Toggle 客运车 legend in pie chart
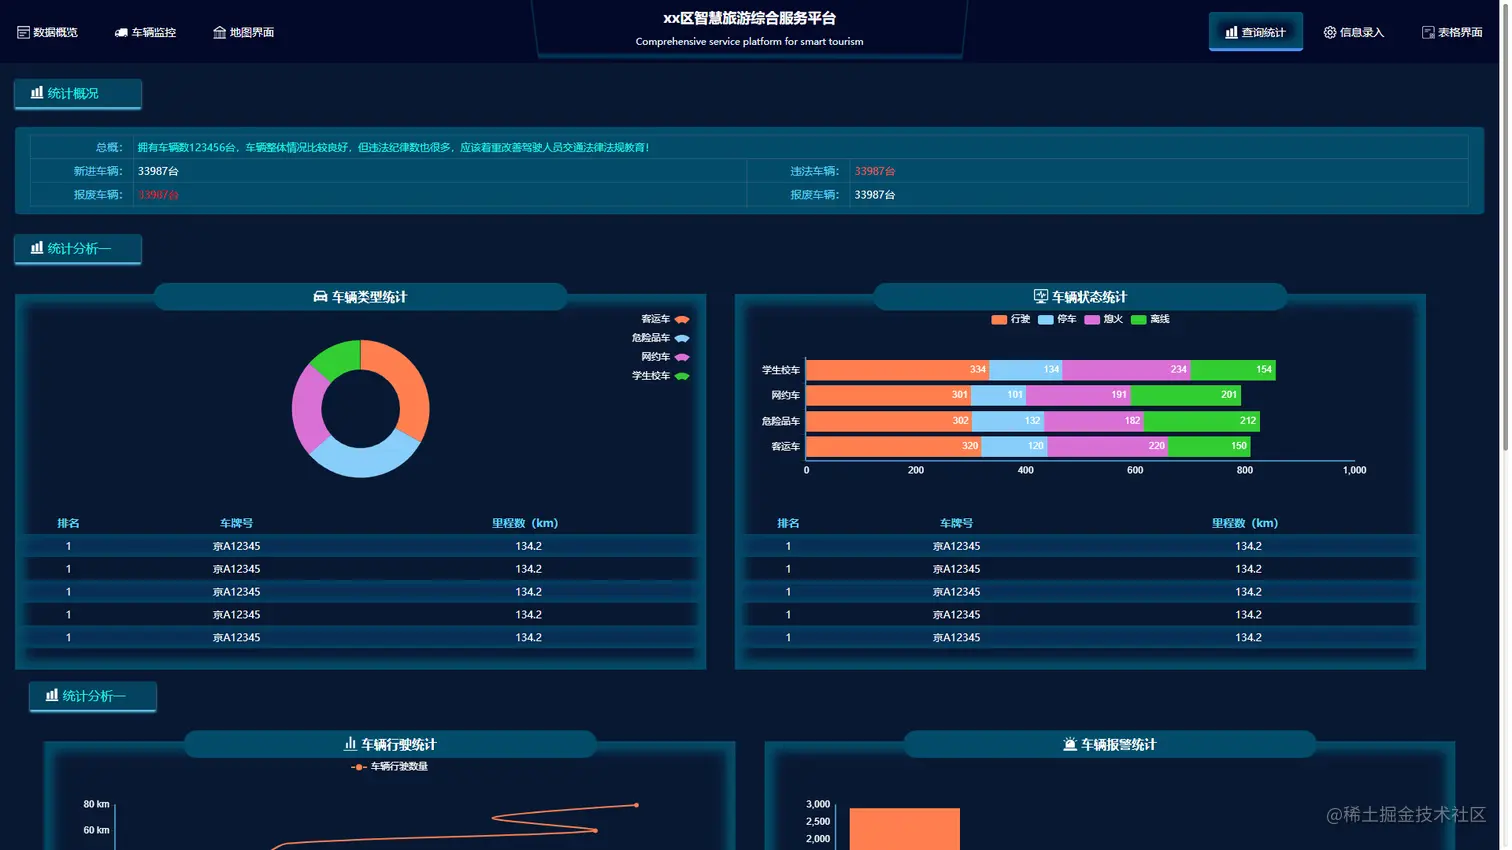The image size is (1512, 850). (x=665, y=319)
